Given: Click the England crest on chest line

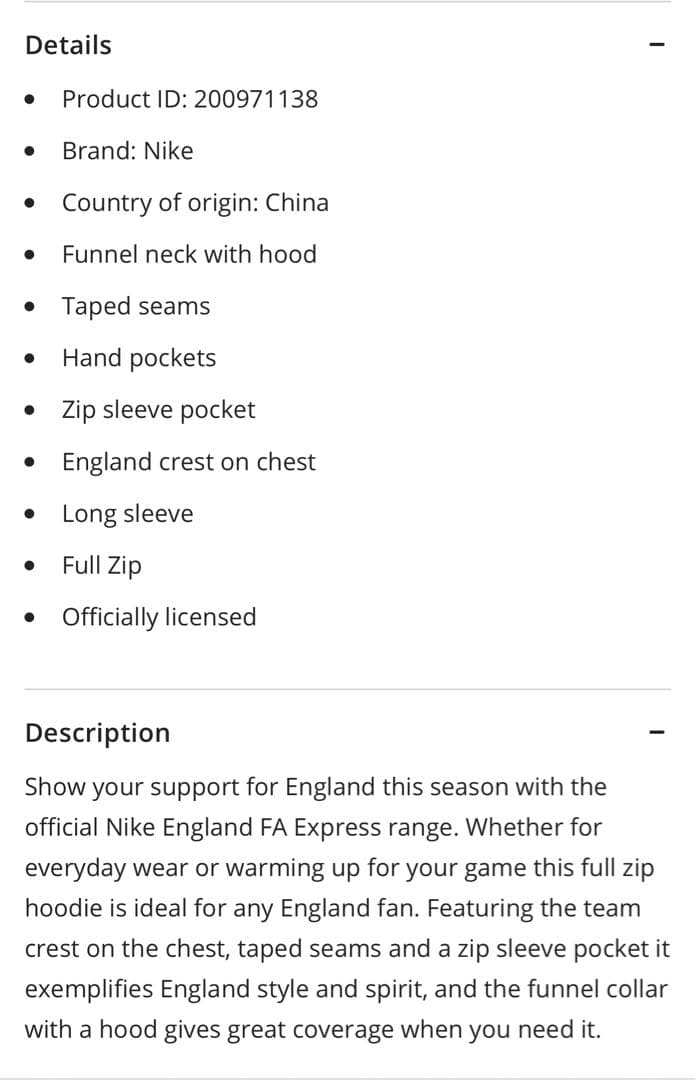Looking at the screenshot, I should 189,461.
